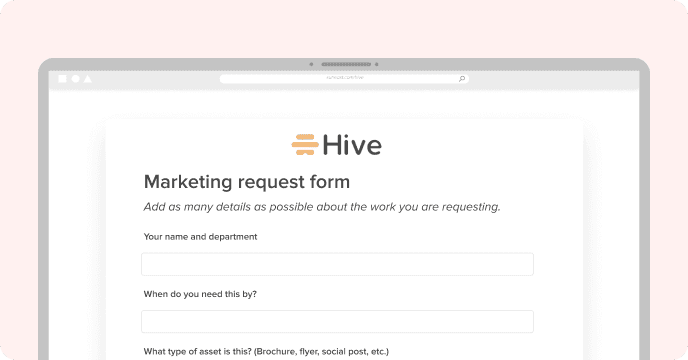Viewport: 688px width, 360px height.
Task: Select the 'Marketing request form' heading
Action: click(x=247, y=182)
